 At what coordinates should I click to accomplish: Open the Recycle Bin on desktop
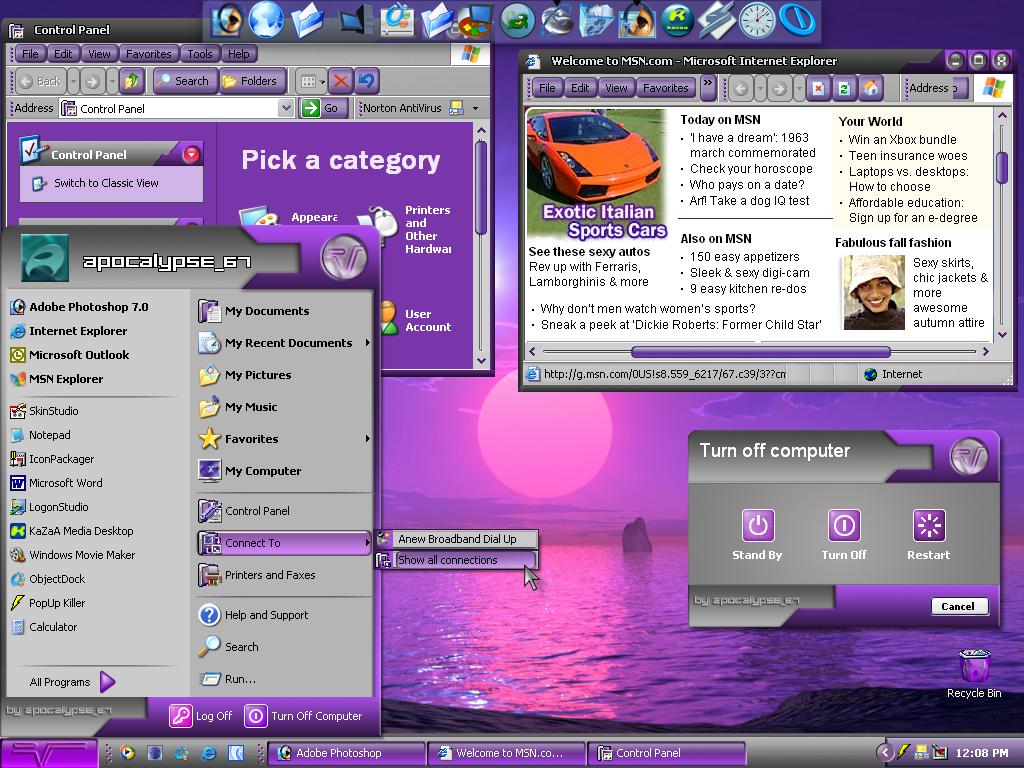[974, 673]
